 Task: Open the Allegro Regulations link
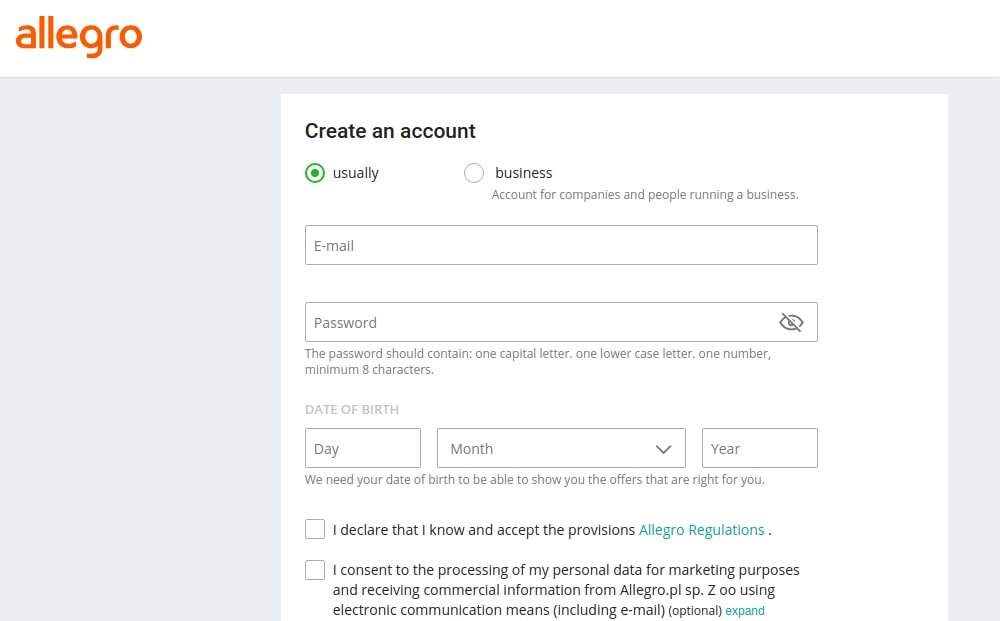(701, 530)
